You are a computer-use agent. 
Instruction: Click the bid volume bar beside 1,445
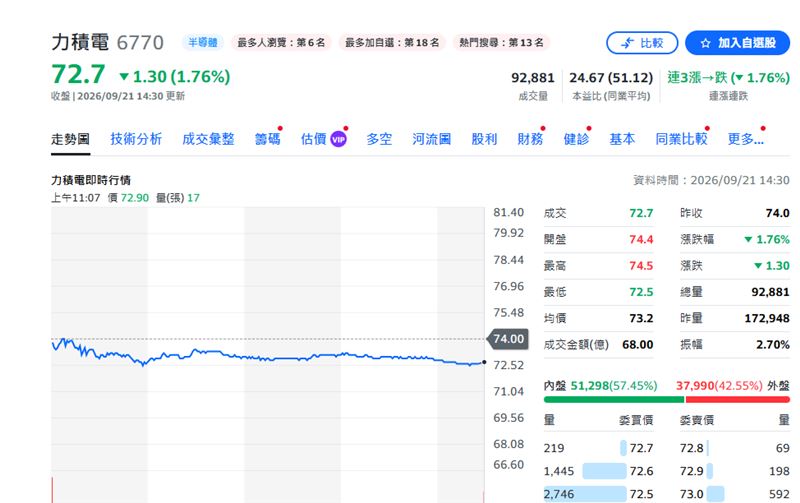point(604,471)
